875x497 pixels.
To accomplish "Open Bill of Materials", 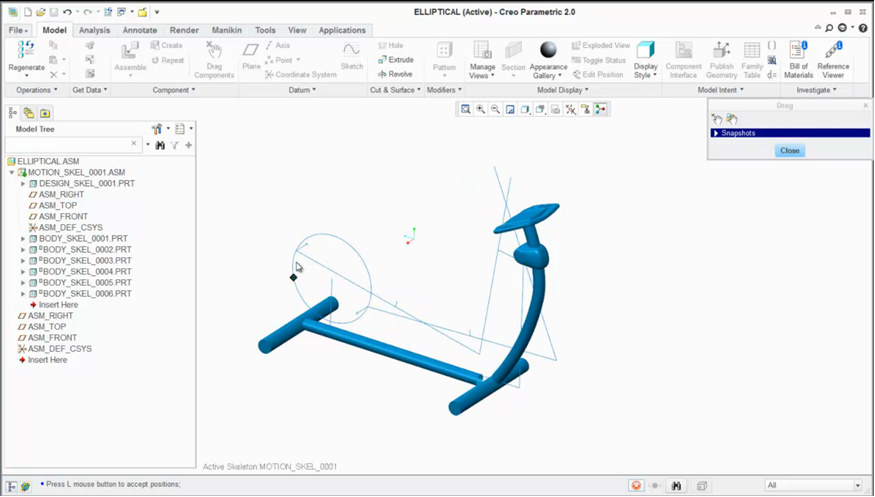I will tap(798, 60).
